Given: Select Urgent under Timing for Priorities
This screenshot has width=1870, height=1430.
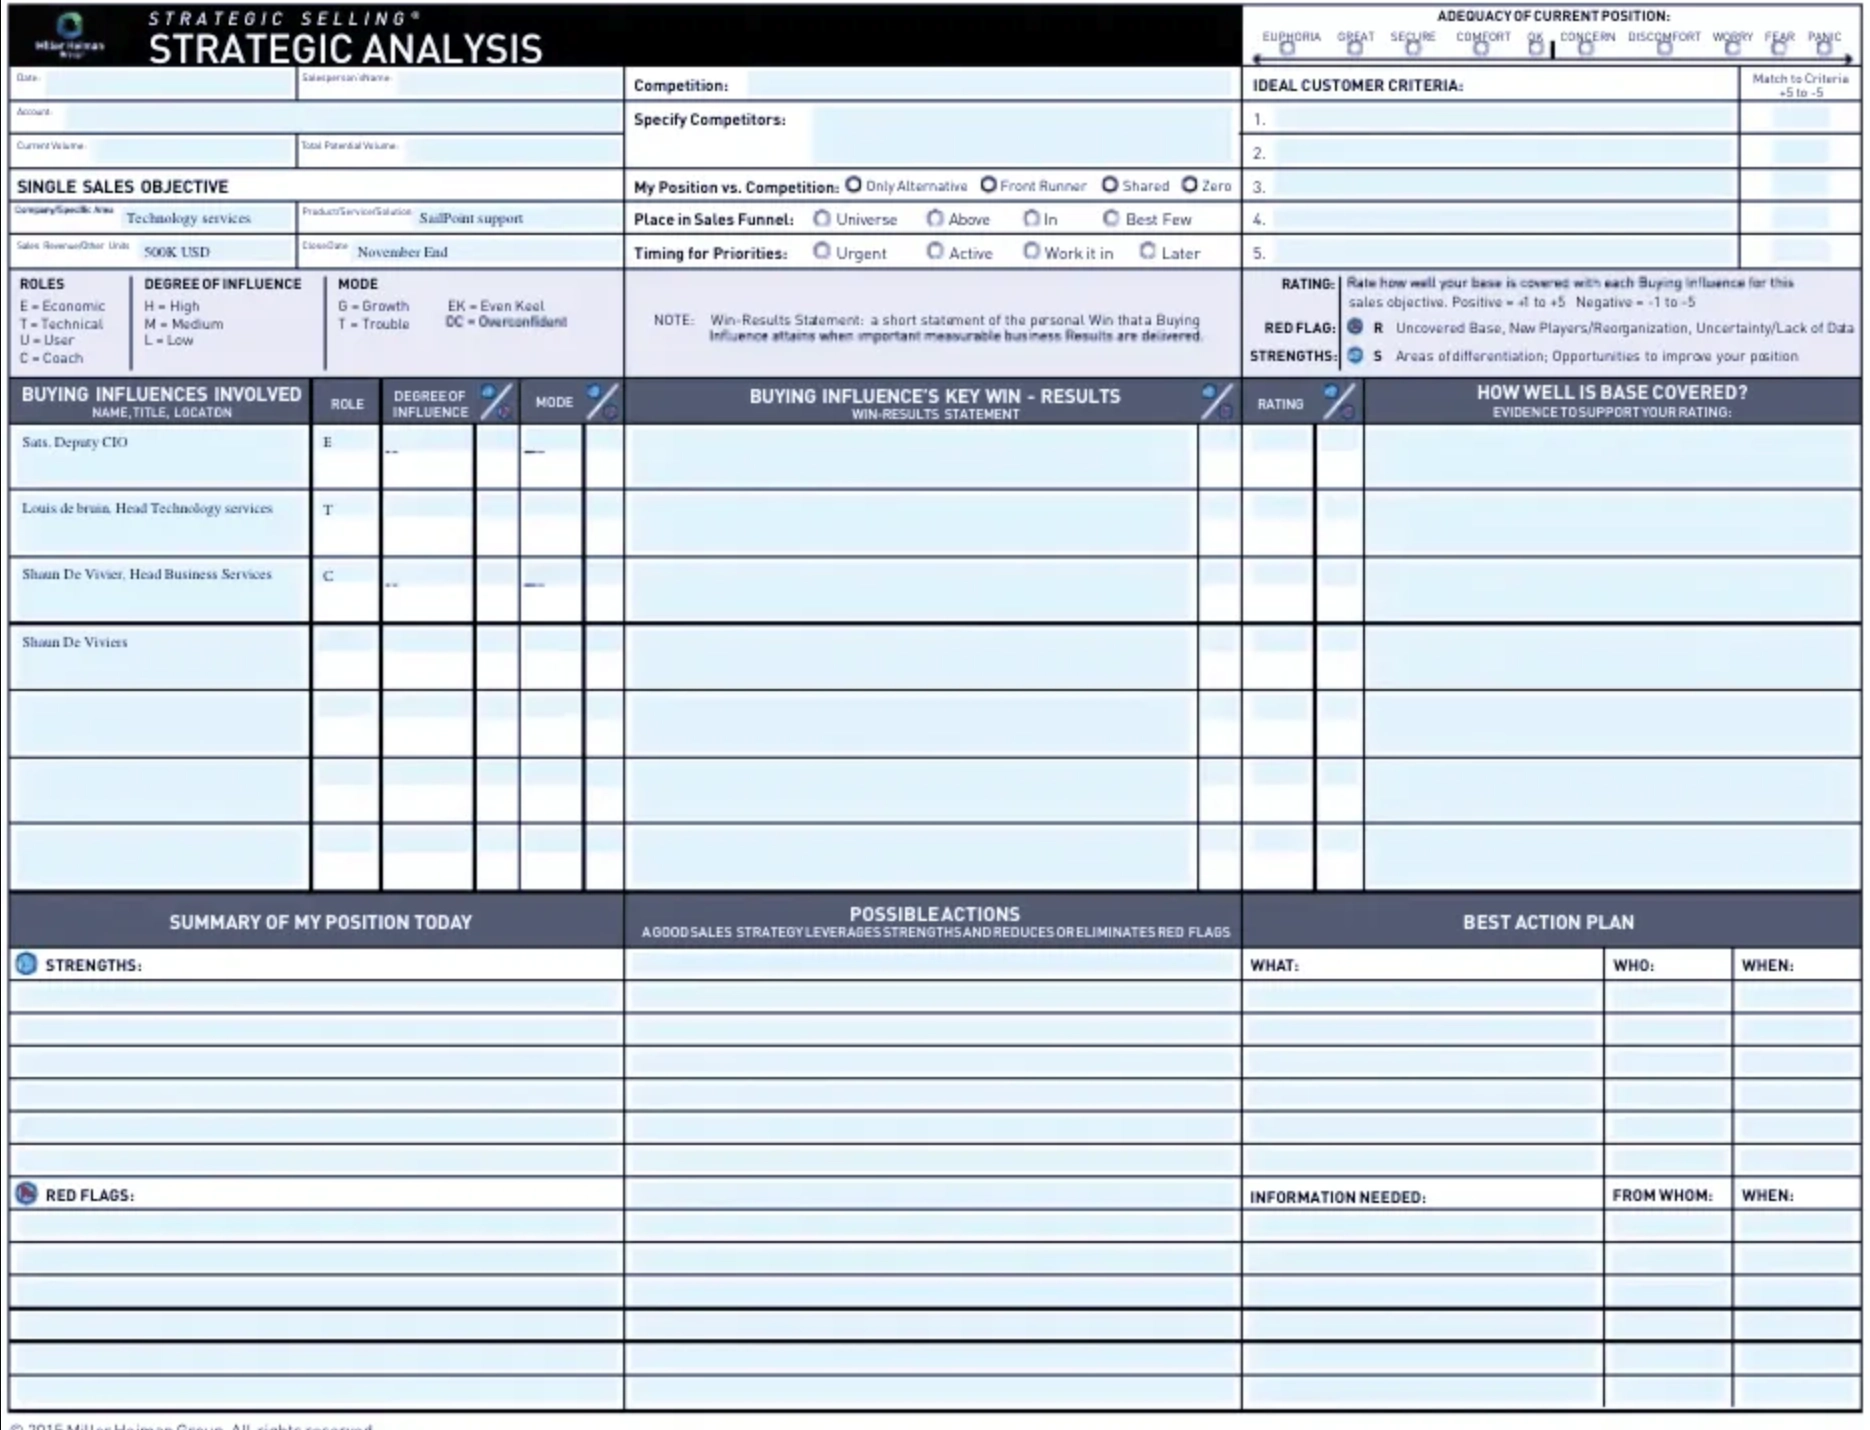Looking at the screenshot, I should pos(822,253).
